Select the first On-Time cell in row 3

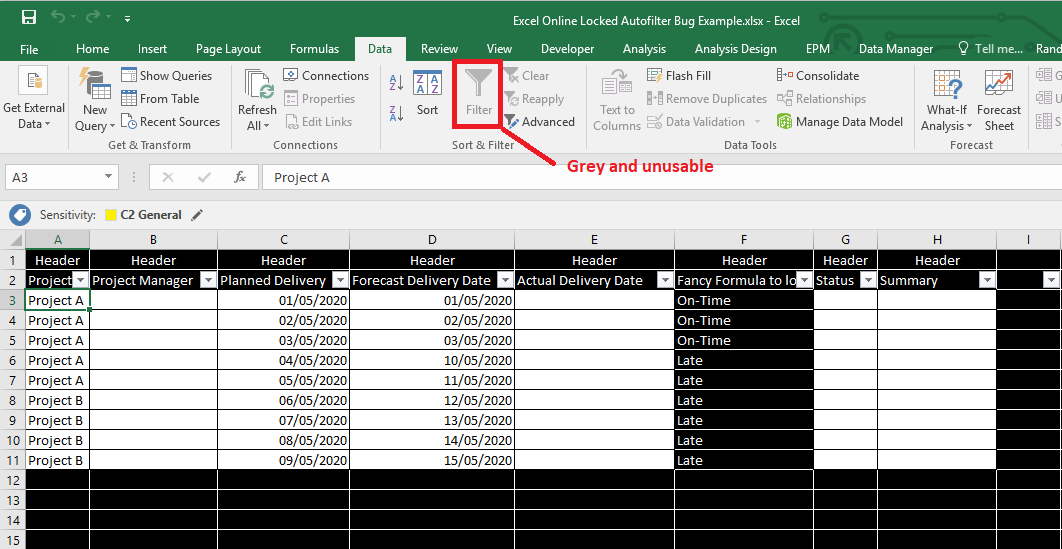pos(744,300)
